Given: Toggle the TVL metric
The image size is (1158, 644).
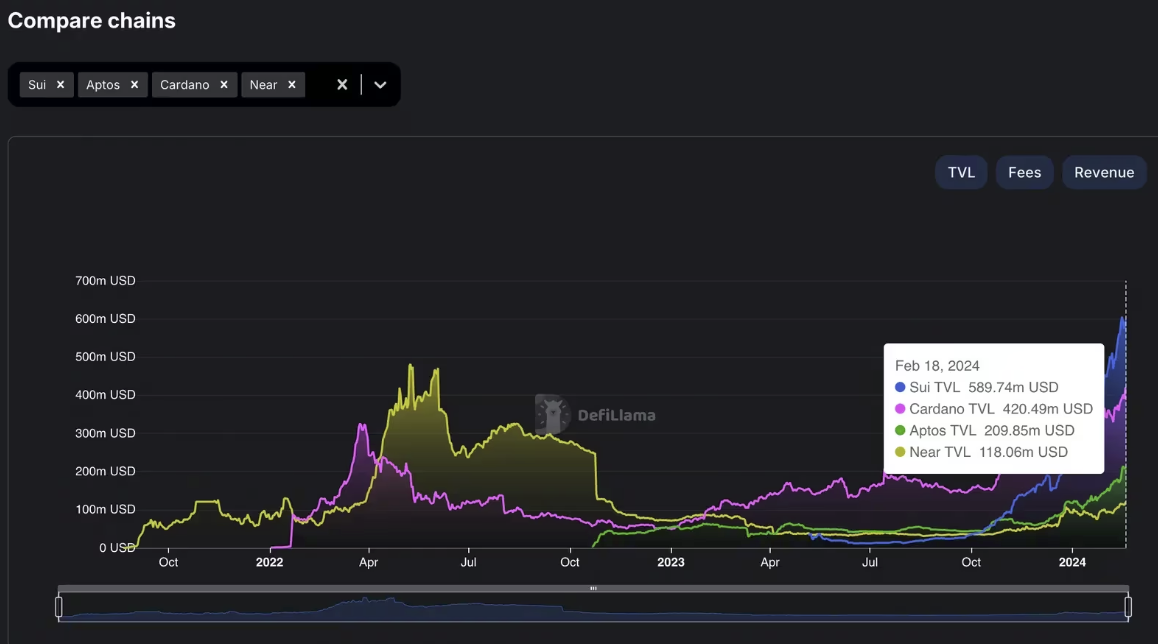Looking at the screenshot, I should coord(960,172).
